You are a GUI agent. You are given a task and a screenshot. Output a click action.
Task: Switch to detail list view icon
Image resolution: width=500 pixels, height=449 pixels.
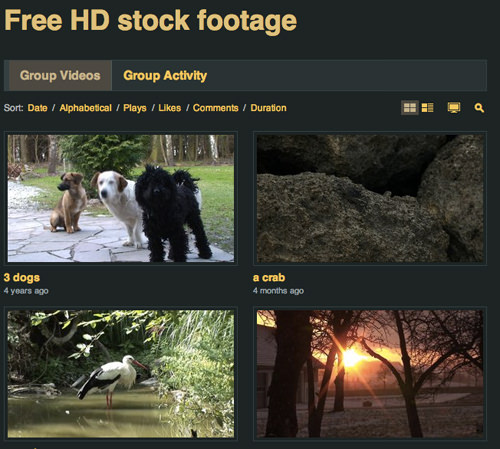tap(427, 108)
